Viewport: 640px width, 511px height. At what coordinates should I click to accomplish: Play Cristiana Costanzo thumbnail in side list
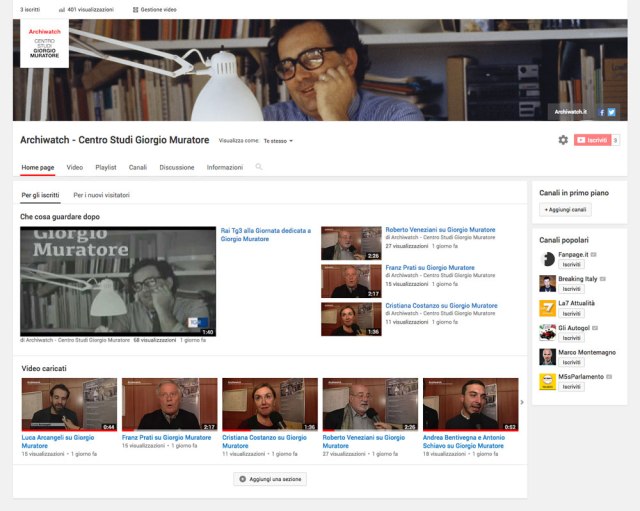351,319
